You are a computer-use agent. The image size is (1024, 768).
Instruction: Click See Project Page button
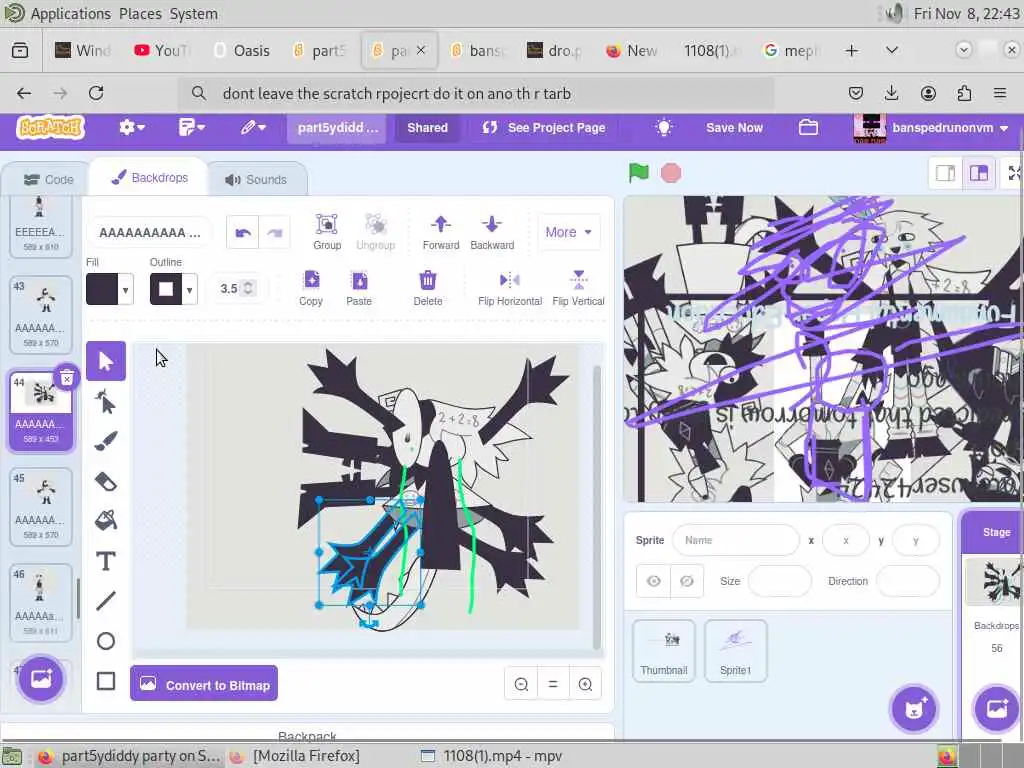click(544, 127)
